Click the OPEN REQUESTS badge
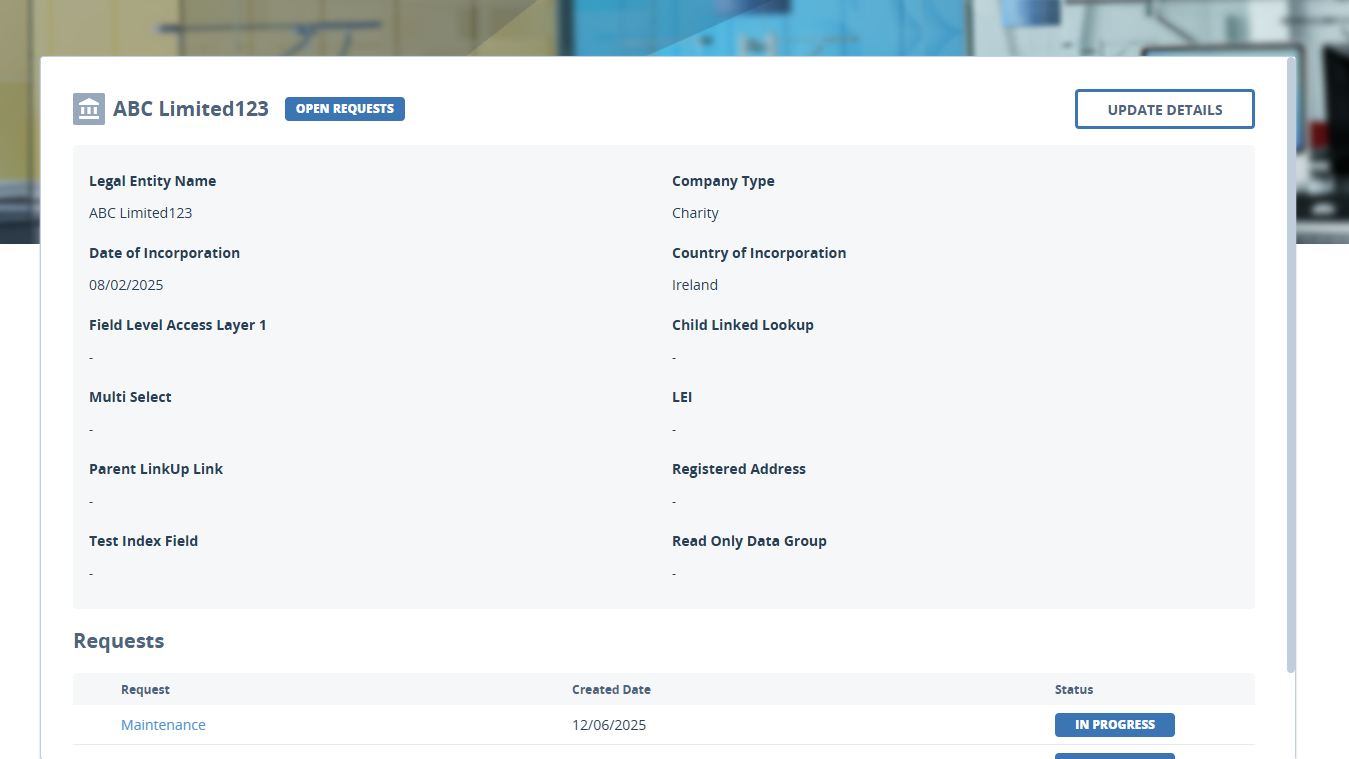This screenshot has height=759, width=1349. point(344,108)
